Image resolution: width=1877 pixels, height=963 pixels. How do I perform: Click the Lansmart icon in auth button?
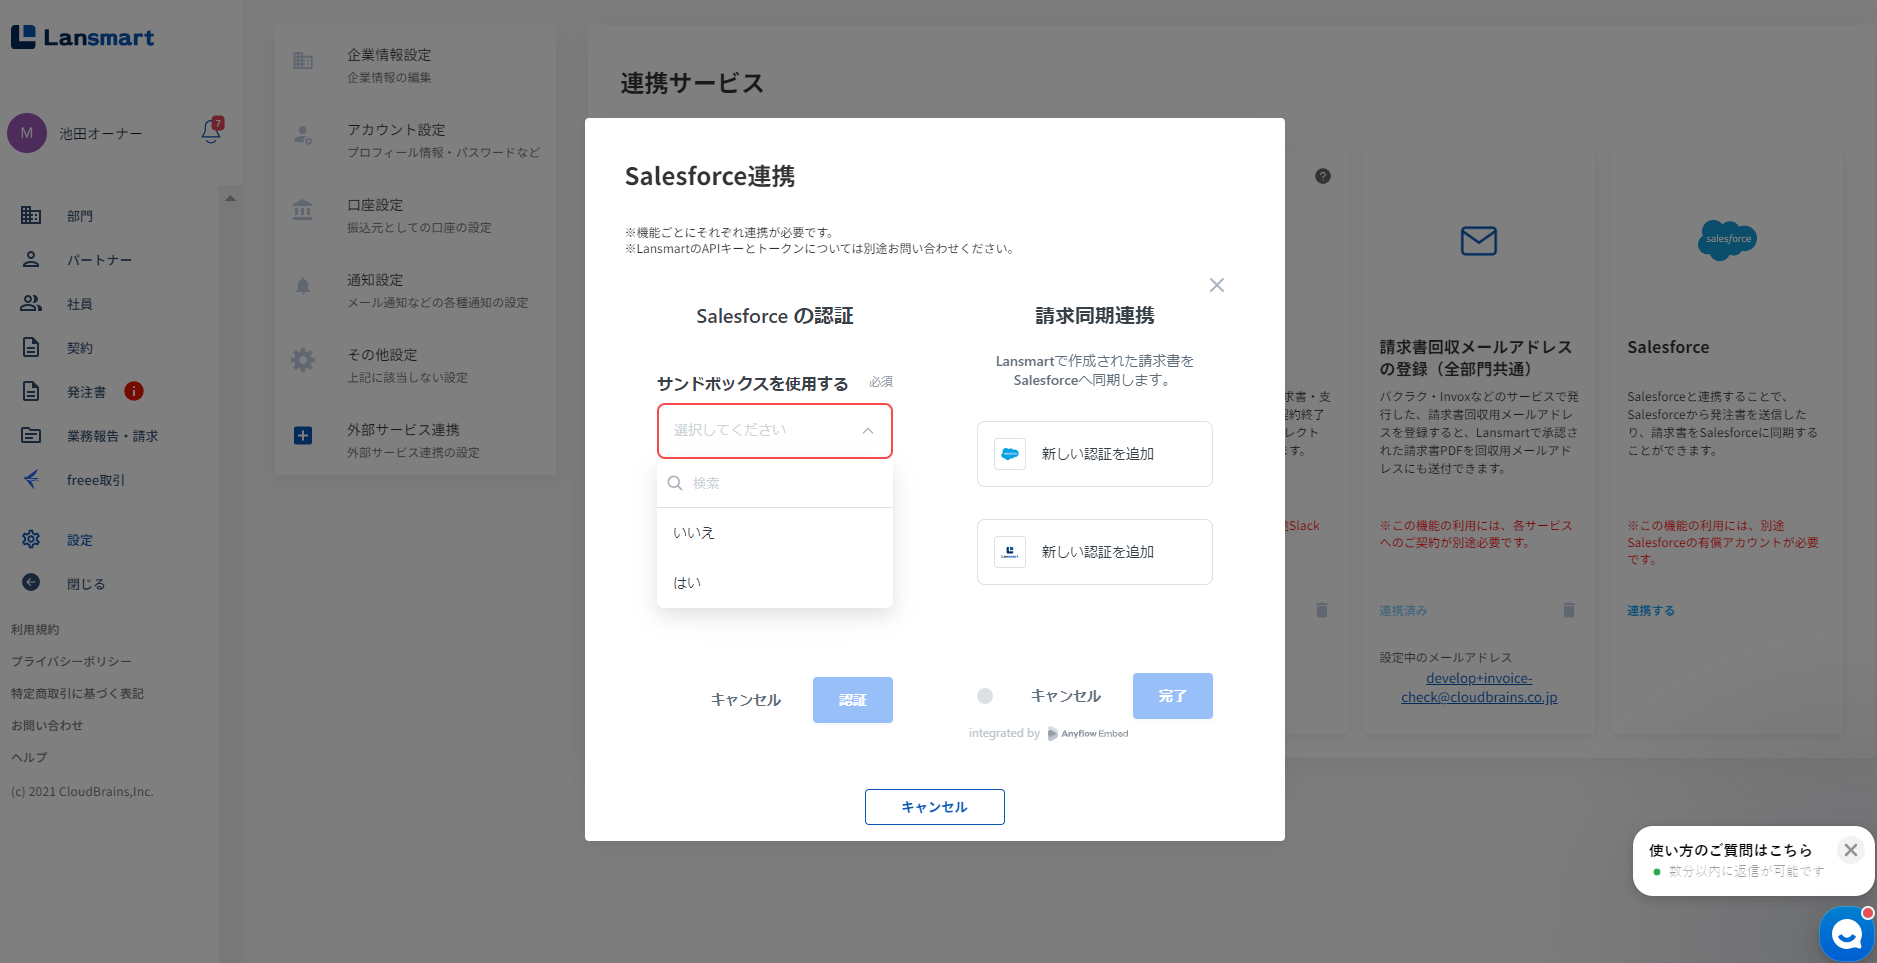tap(1010, 552)
